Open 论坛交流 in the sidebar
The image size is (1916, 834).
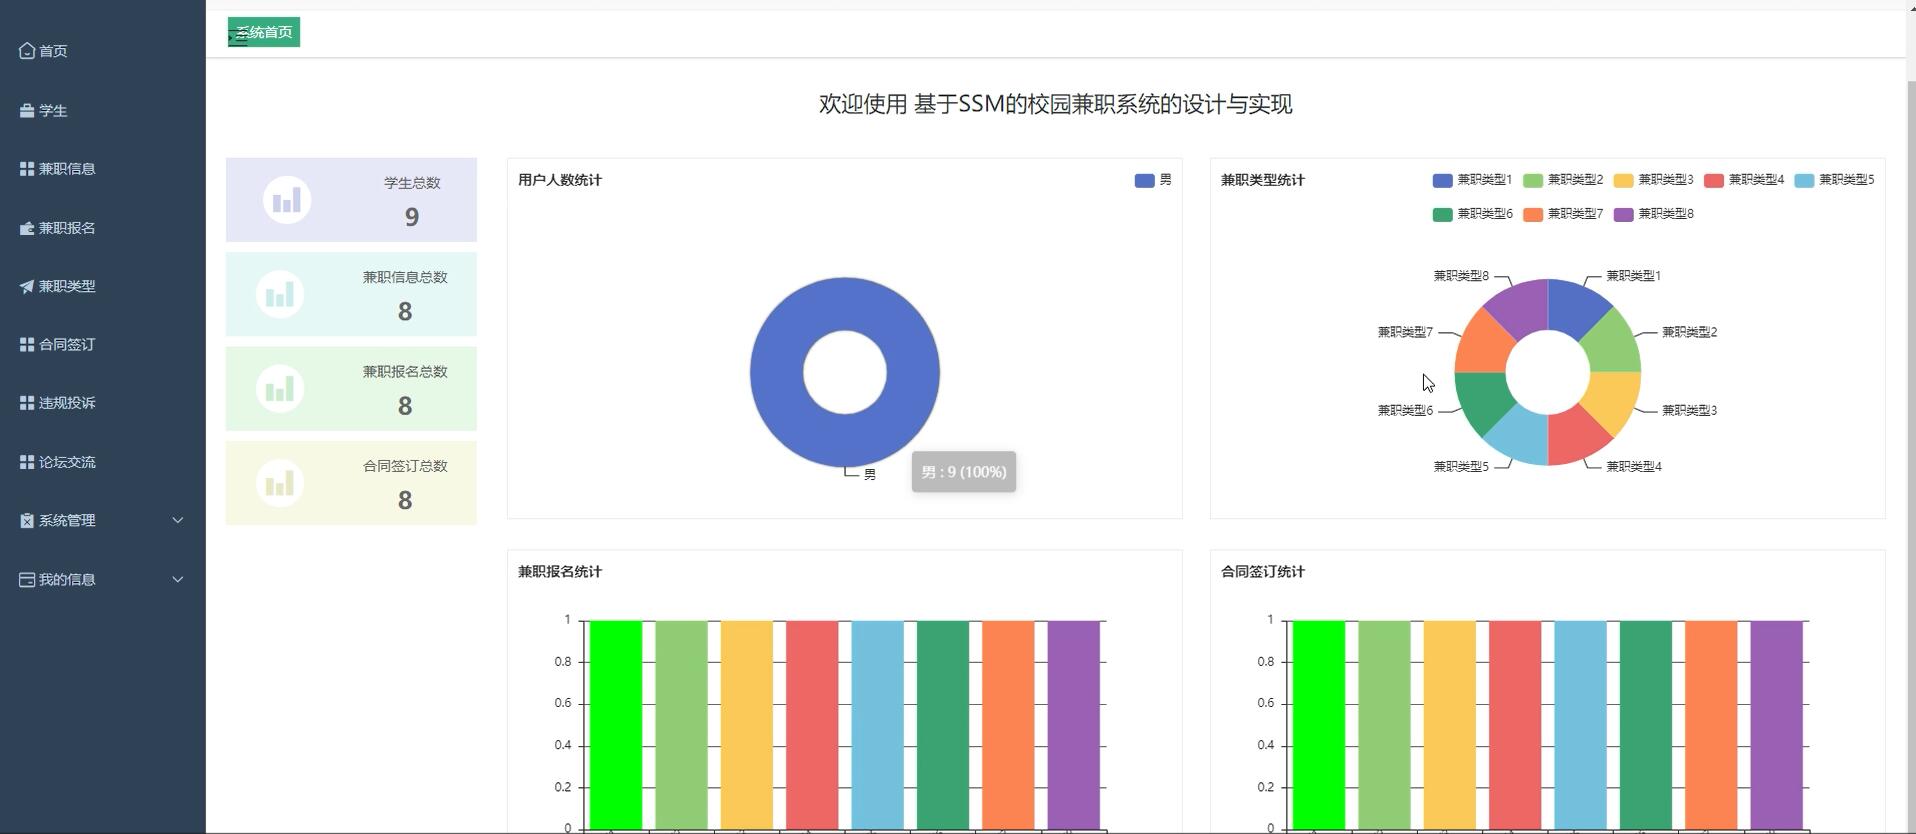103,462
